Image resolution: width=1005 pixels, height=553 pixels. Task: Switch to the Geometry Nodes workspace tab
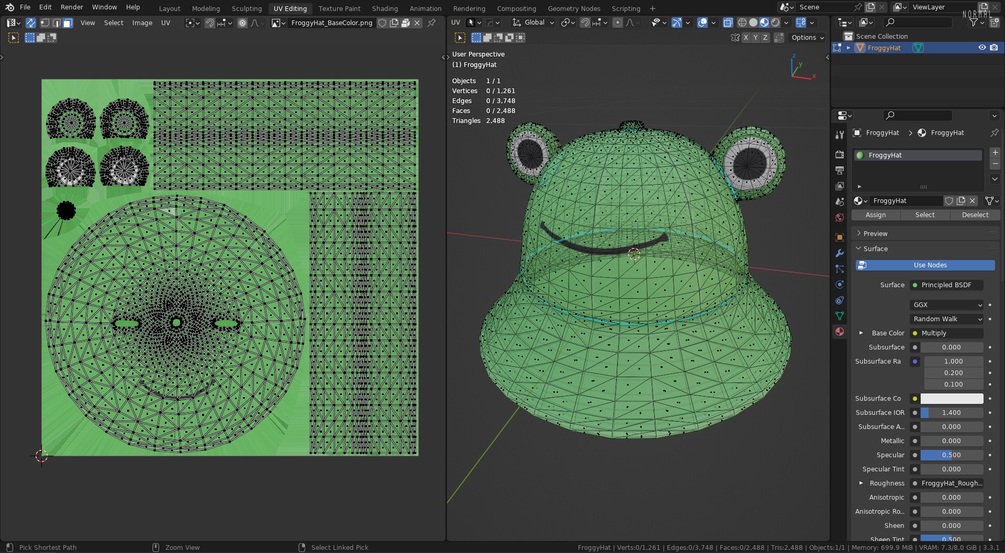574,8
